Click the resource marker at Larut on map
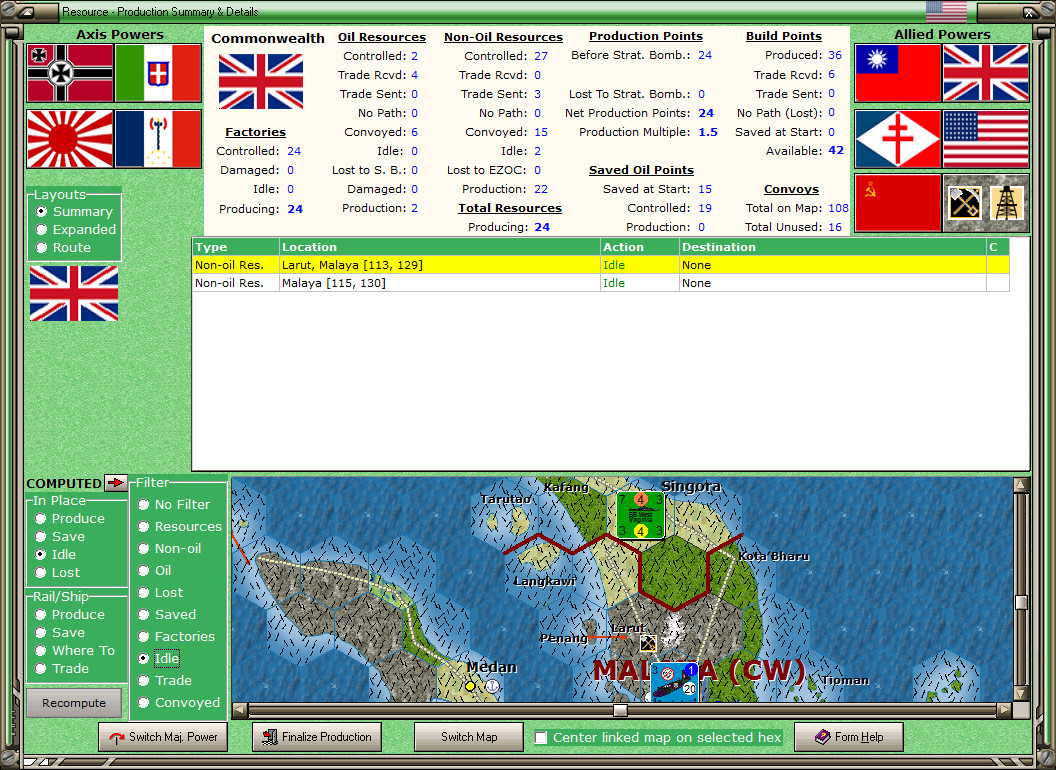 [x=648, y=643]
